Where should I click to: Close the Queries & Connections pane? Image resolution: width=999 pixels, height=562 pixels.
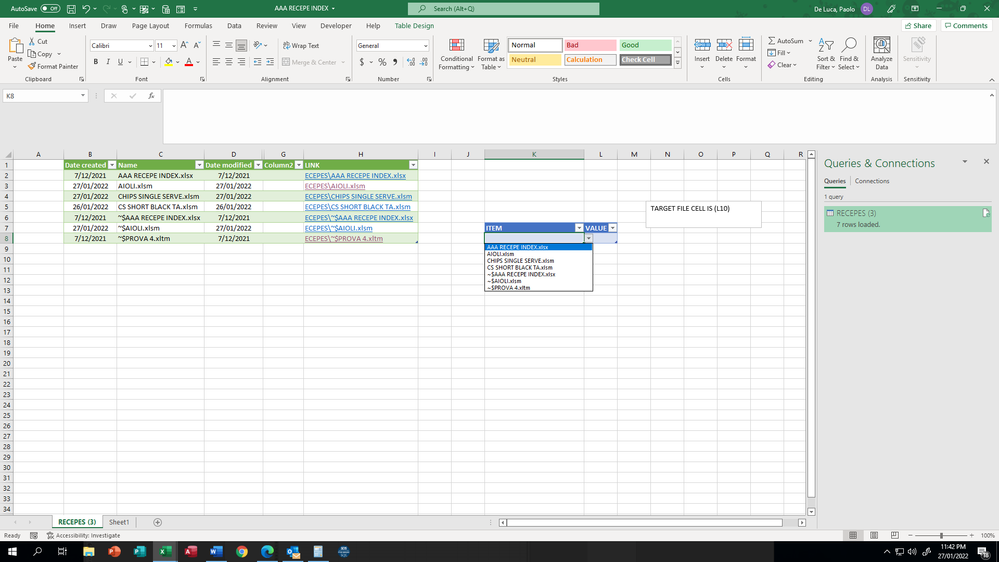(986, 162)
